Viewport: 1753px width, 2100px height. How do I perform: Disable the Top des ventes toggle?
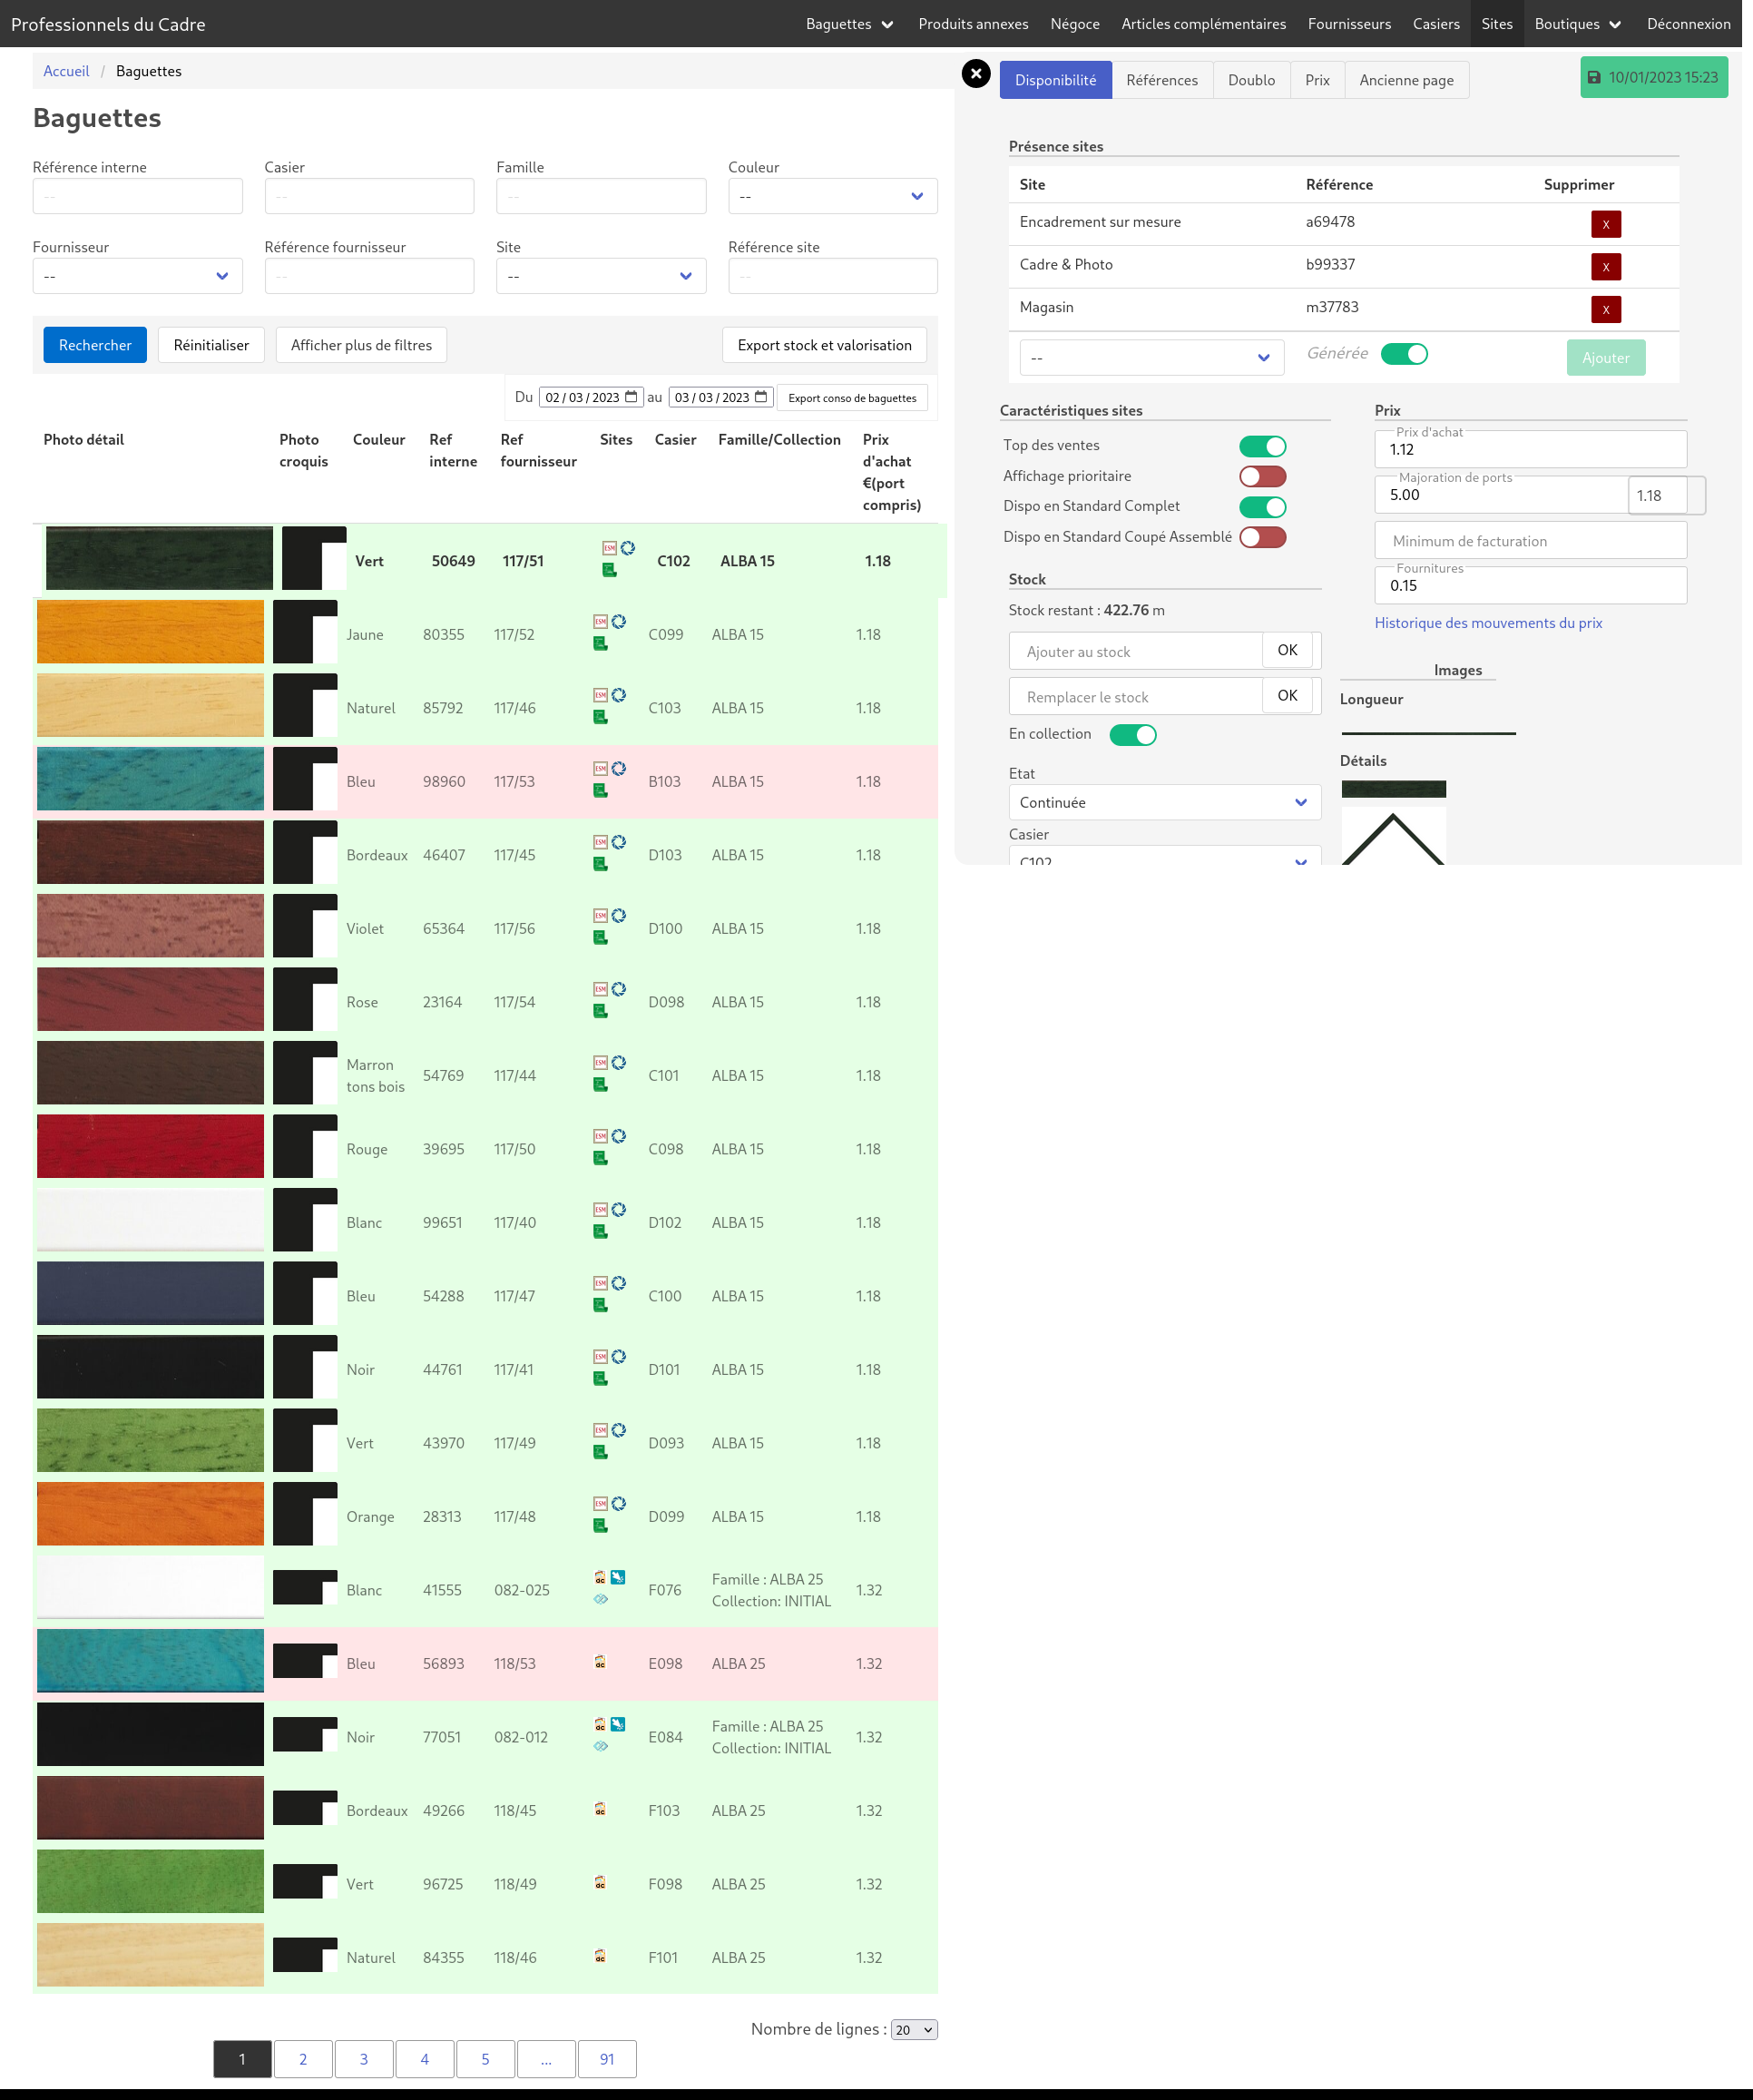pyautogui.click(x=1262, y=446)
